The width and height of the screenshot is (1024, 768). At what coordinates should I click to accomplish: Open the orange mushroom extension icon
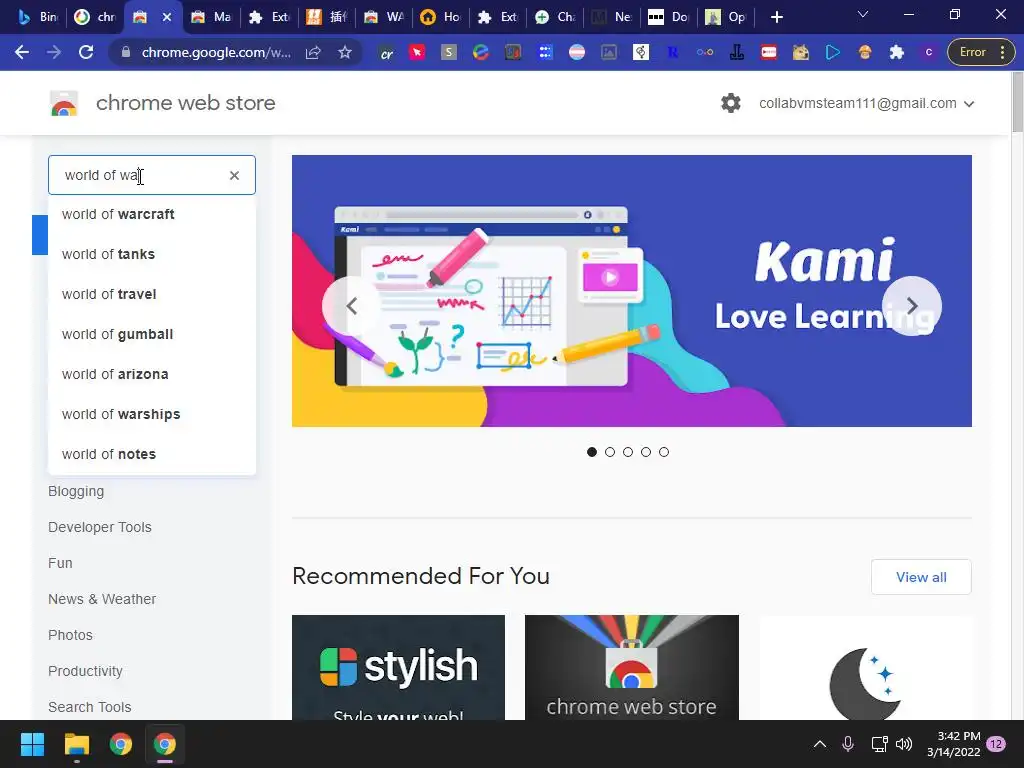pos(865,52)
